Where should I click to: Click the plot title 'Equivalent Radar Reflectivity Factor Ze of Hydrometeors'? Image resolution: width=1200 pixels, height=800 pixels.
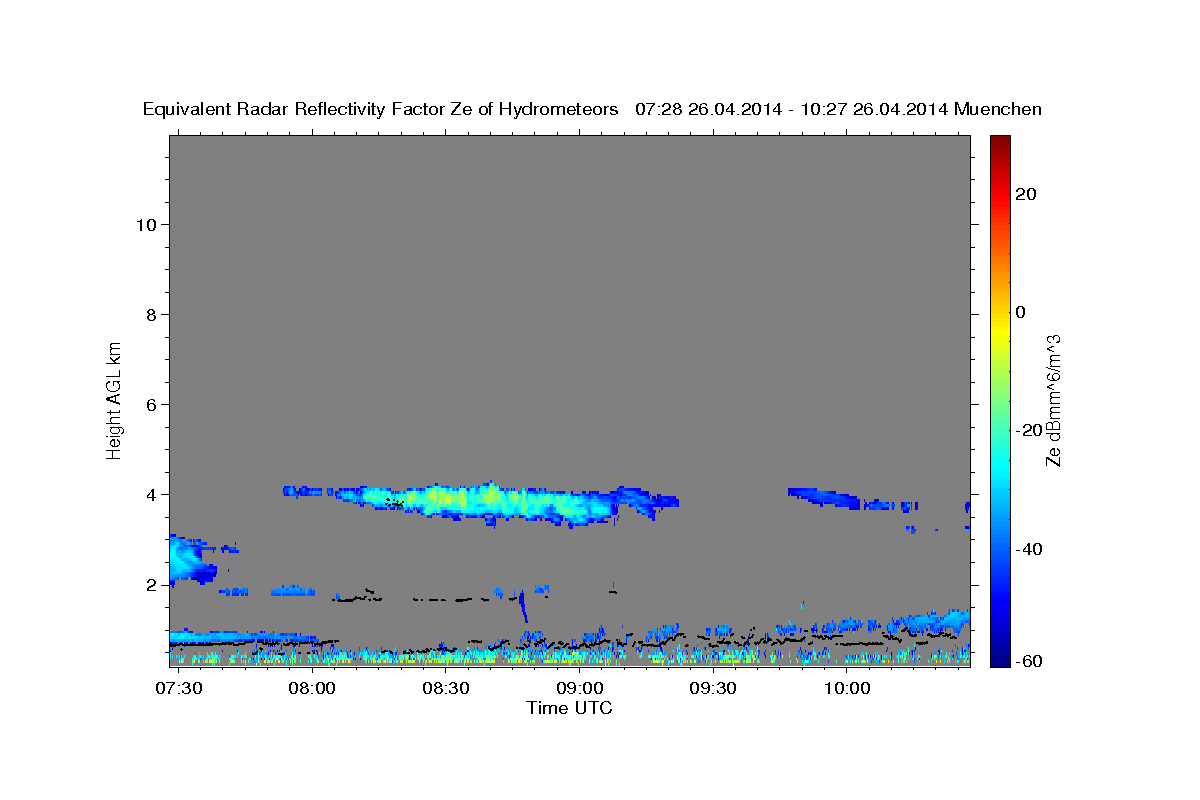pos(381,110)
